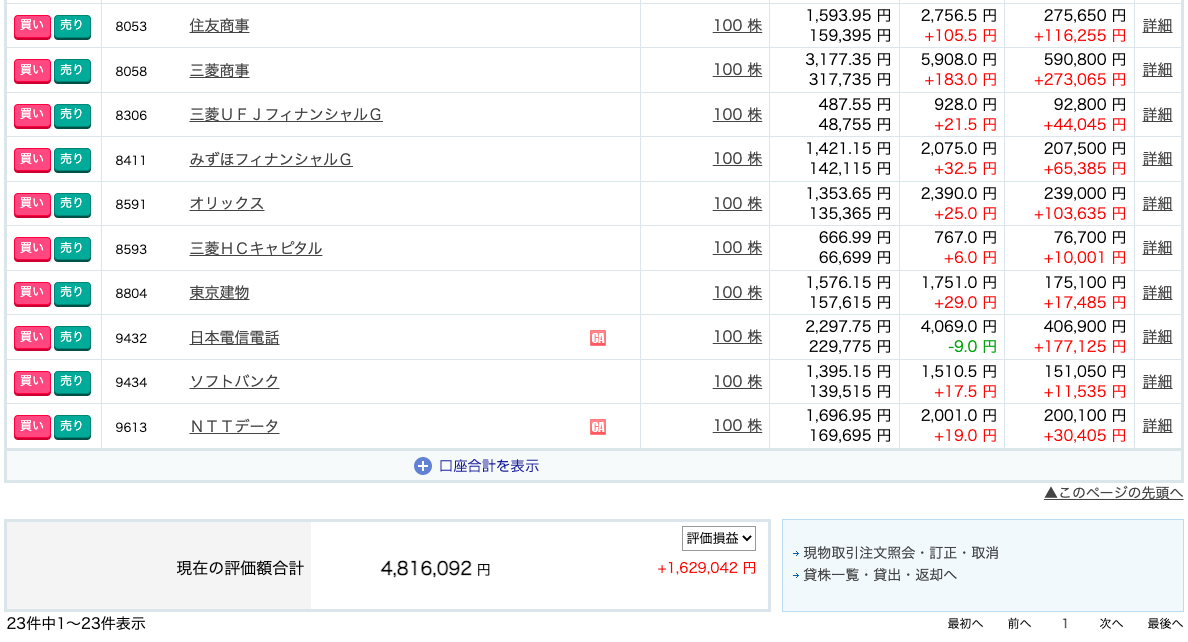The height and width of the screenshot is (642, 1188).
Task: View 詳細 for 日本電信電話
Action: 1157,337
